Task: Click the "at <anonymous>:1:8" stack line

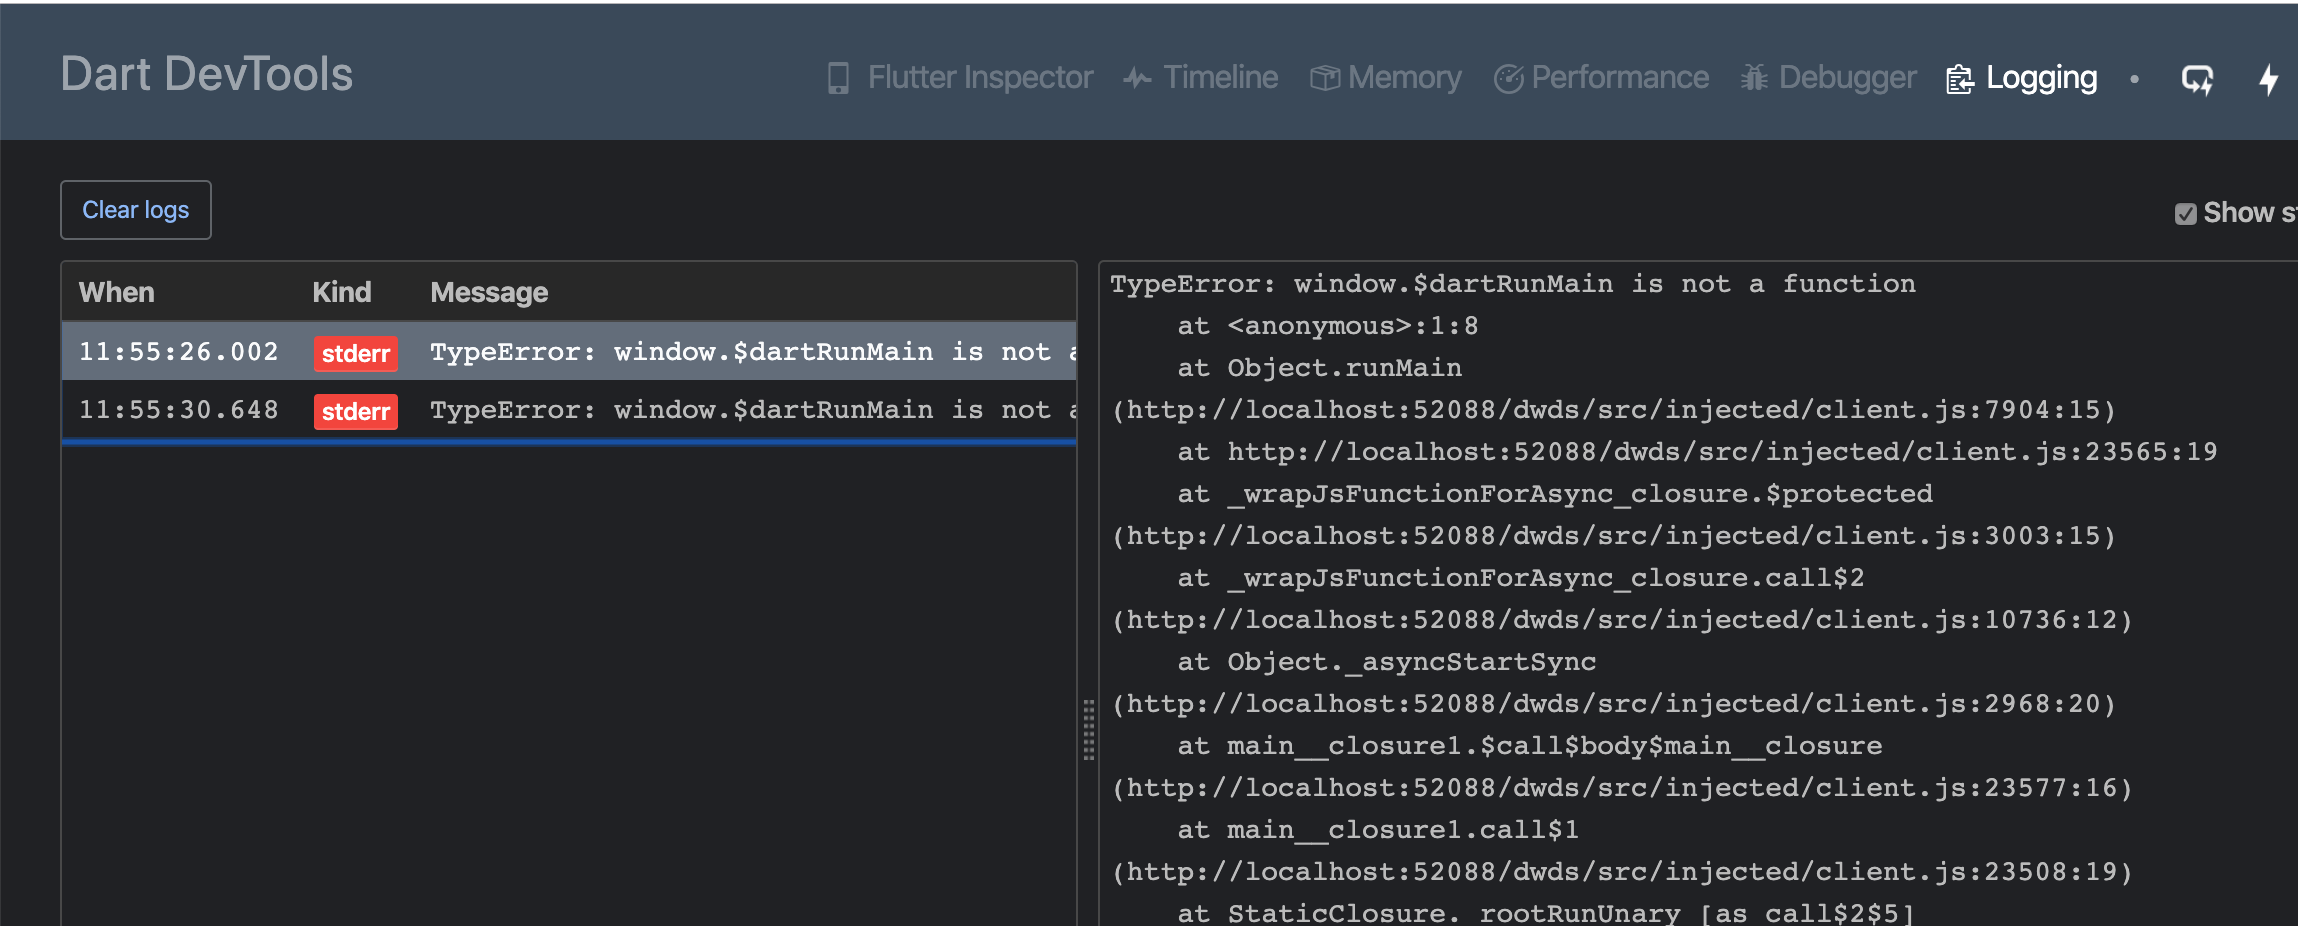Action: point(1328,326)
